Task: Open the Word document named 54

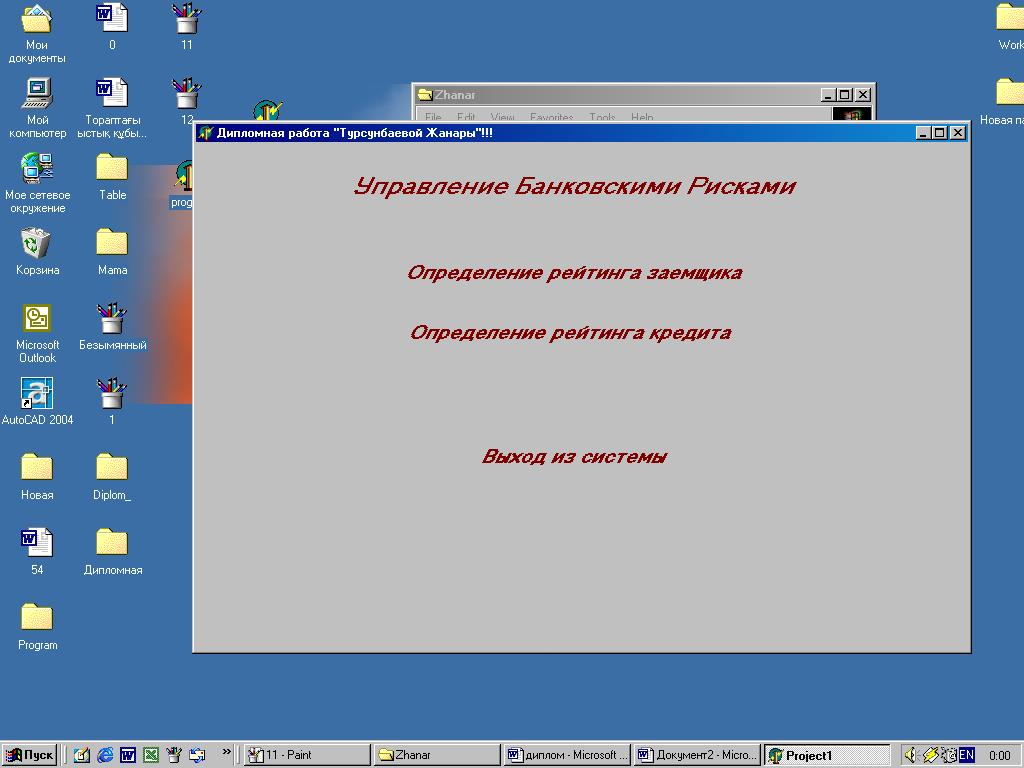Action: [37, 543]
